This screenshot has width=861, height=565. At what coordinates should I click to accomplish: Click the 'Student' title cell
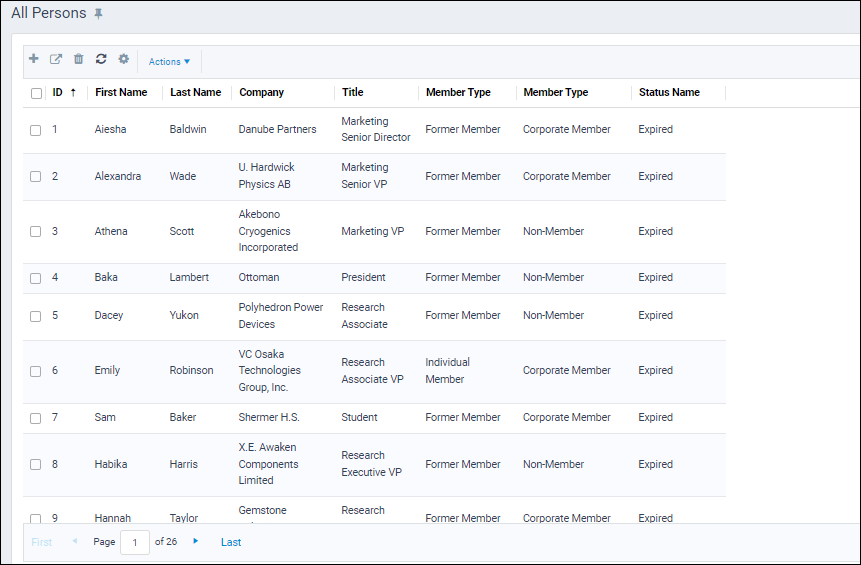click(359, 417)
